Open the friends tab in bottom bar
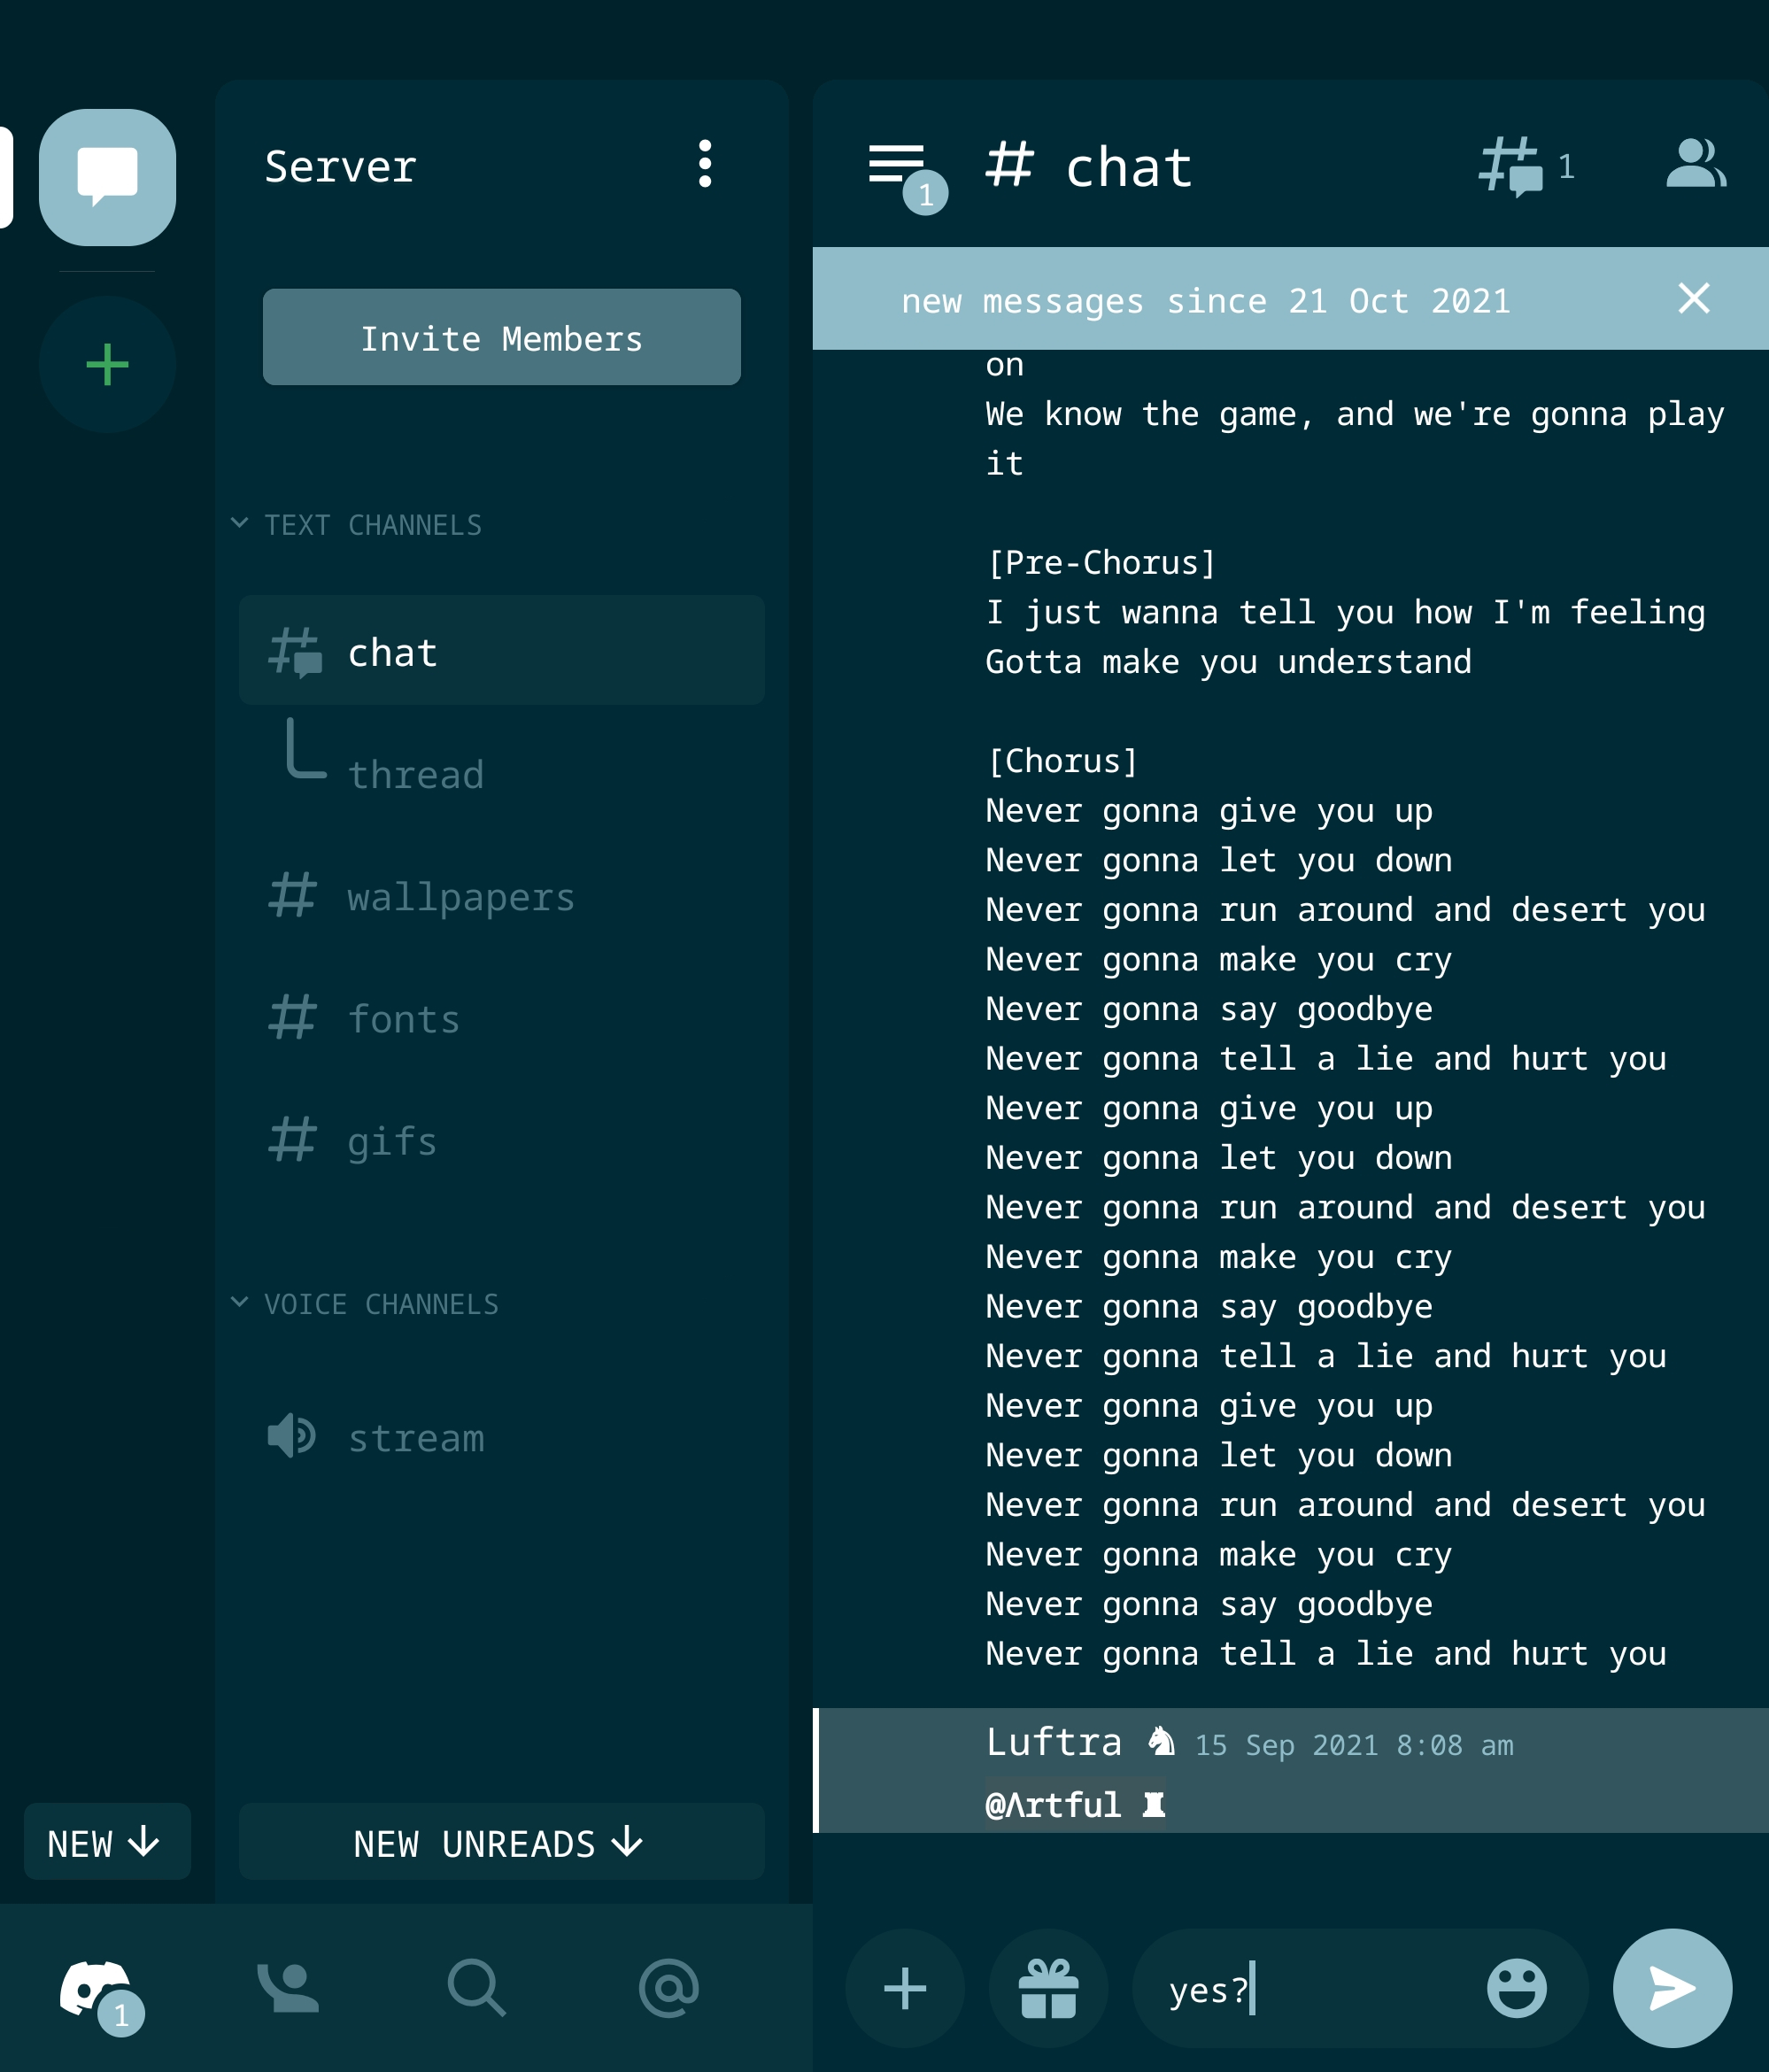Screen dimensions: 1769x2072 tap(288, 1988)
